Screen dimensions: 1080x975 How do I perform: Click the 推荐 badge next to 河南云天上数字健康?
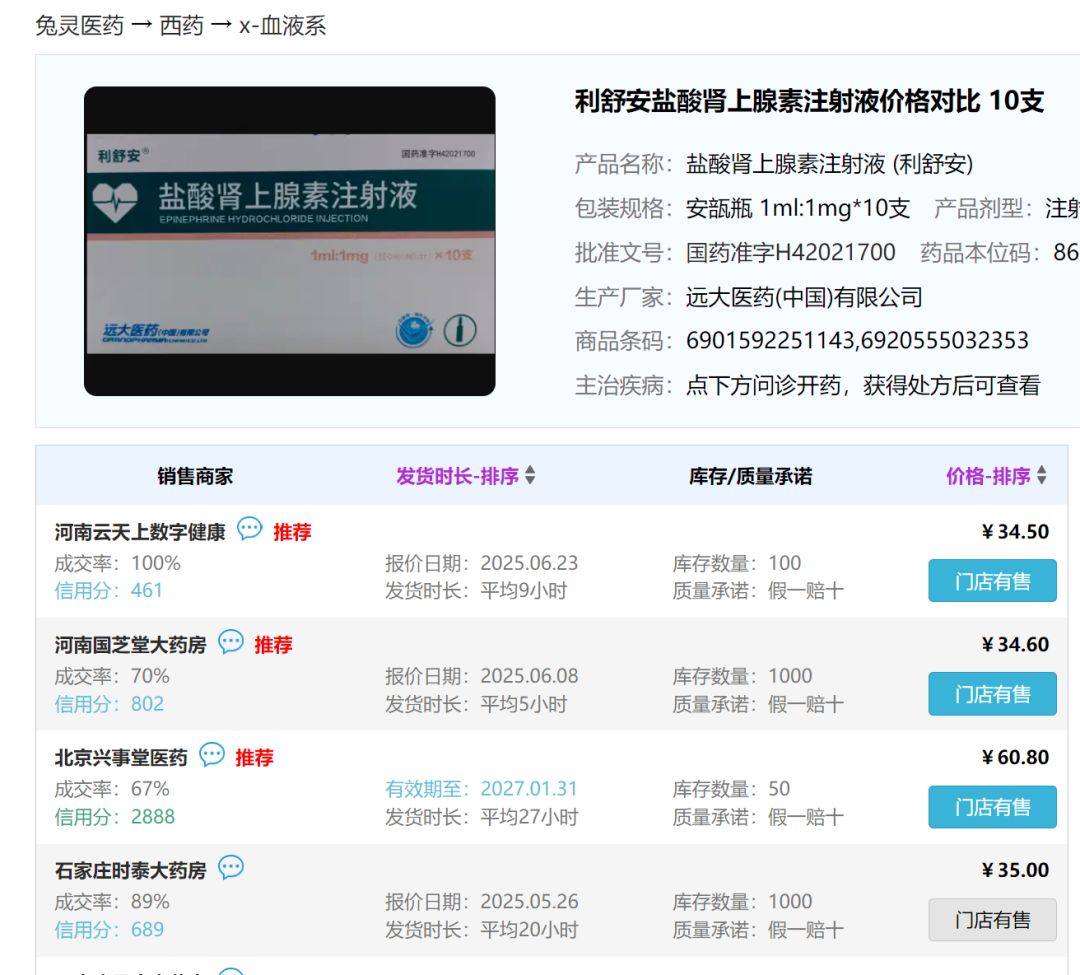tap(291, 532)
